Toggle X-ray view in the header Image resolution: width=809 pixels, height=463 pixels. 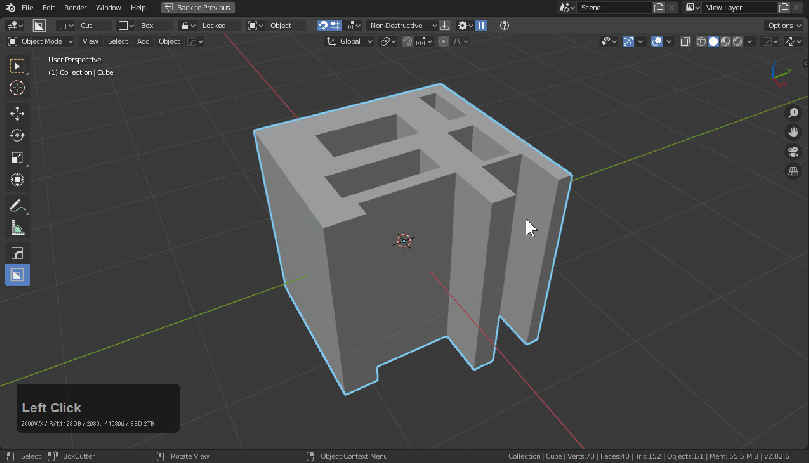pos(686,42)
